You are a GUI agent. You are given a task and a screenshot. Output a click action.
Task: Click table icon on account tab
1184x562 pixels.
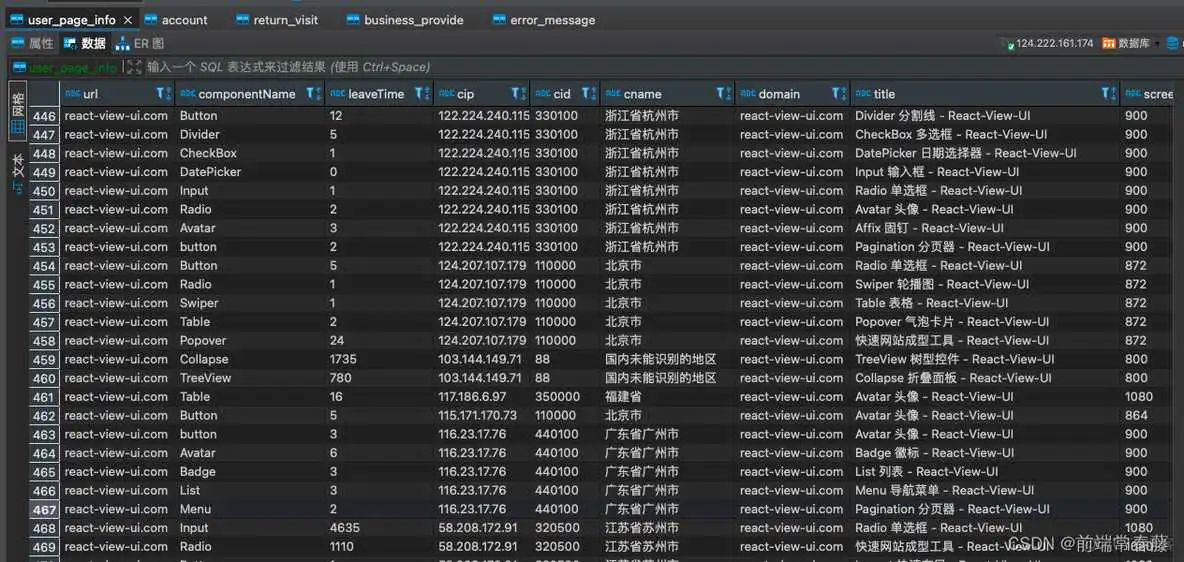(151, 20)
